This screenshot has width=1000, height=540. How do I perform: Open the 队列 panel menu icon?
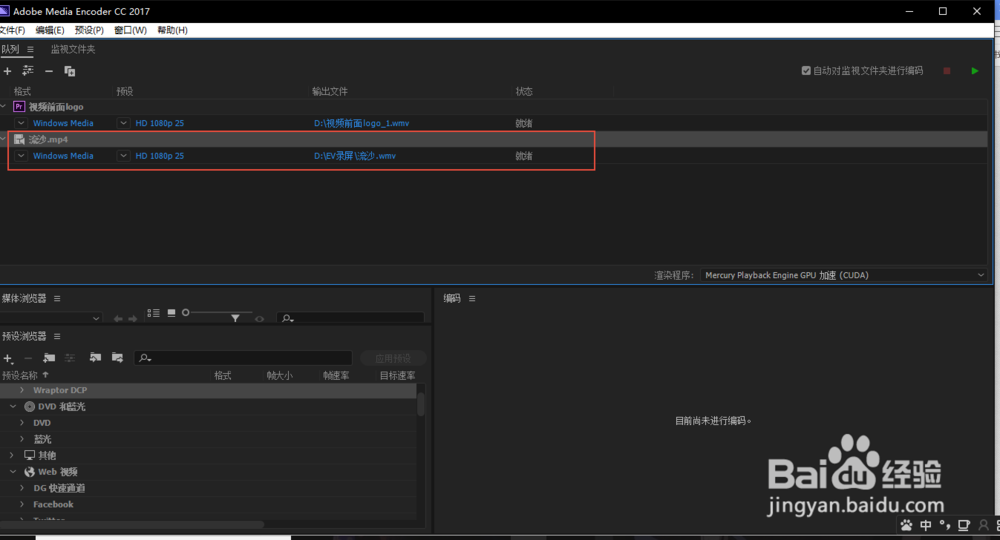(x=30, y=49)
